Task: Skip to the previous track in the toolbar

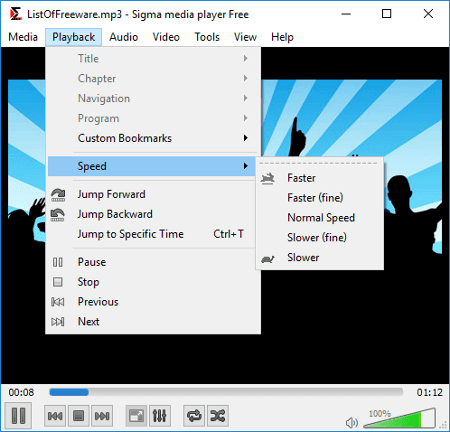Action: pos(55,416)
